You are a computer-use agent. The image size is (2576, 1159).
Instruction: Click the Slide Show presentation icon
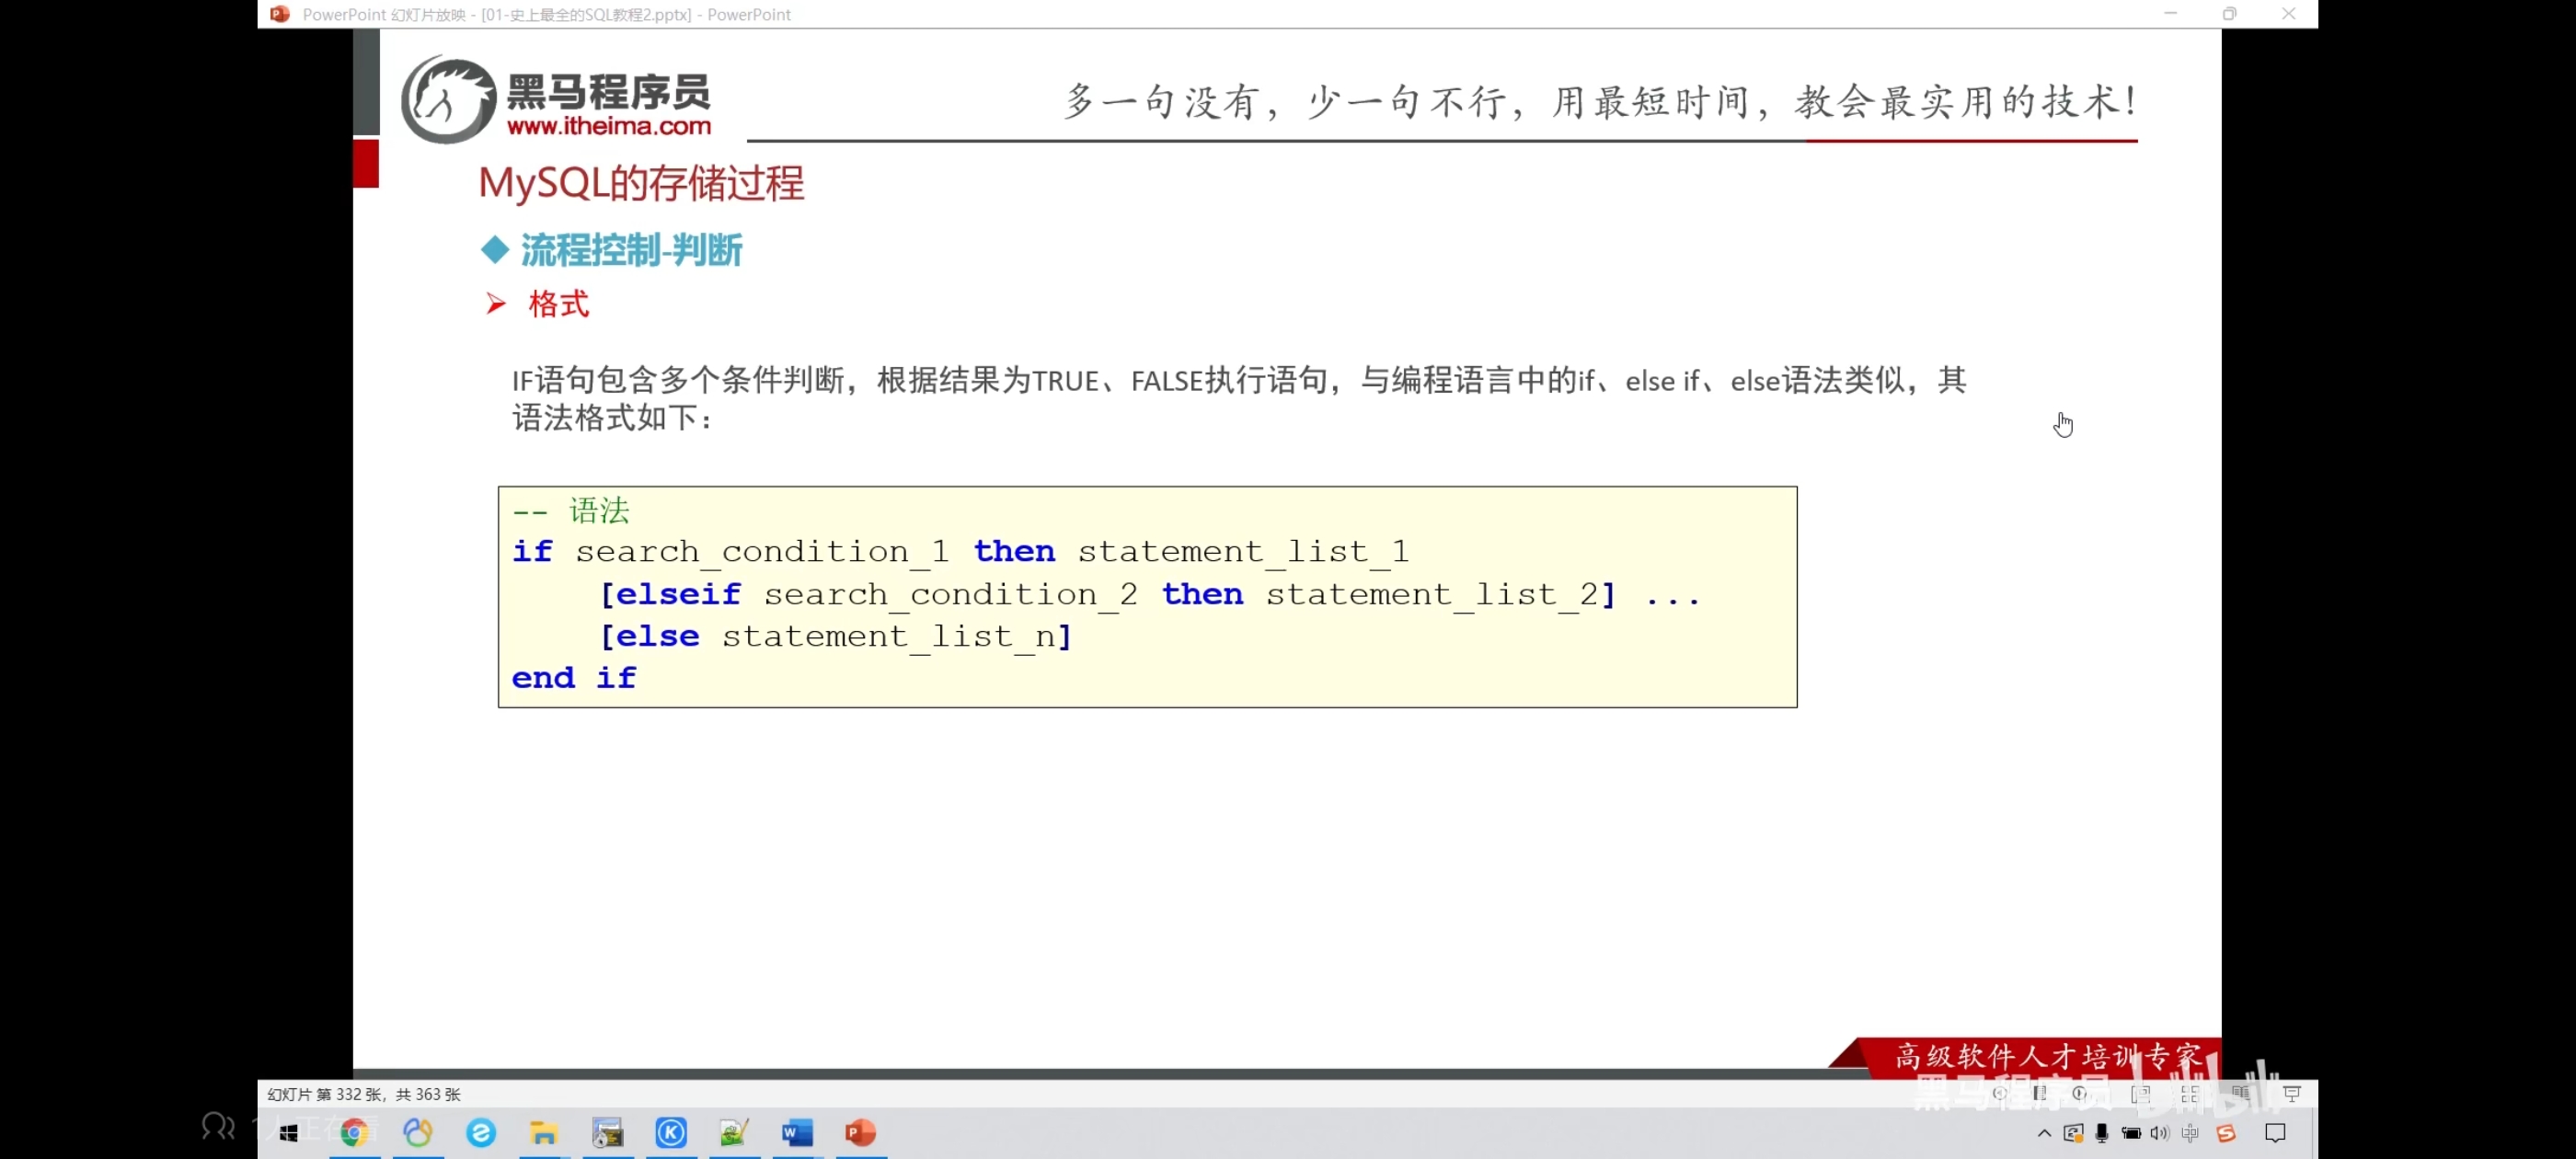point(2291,1093)
